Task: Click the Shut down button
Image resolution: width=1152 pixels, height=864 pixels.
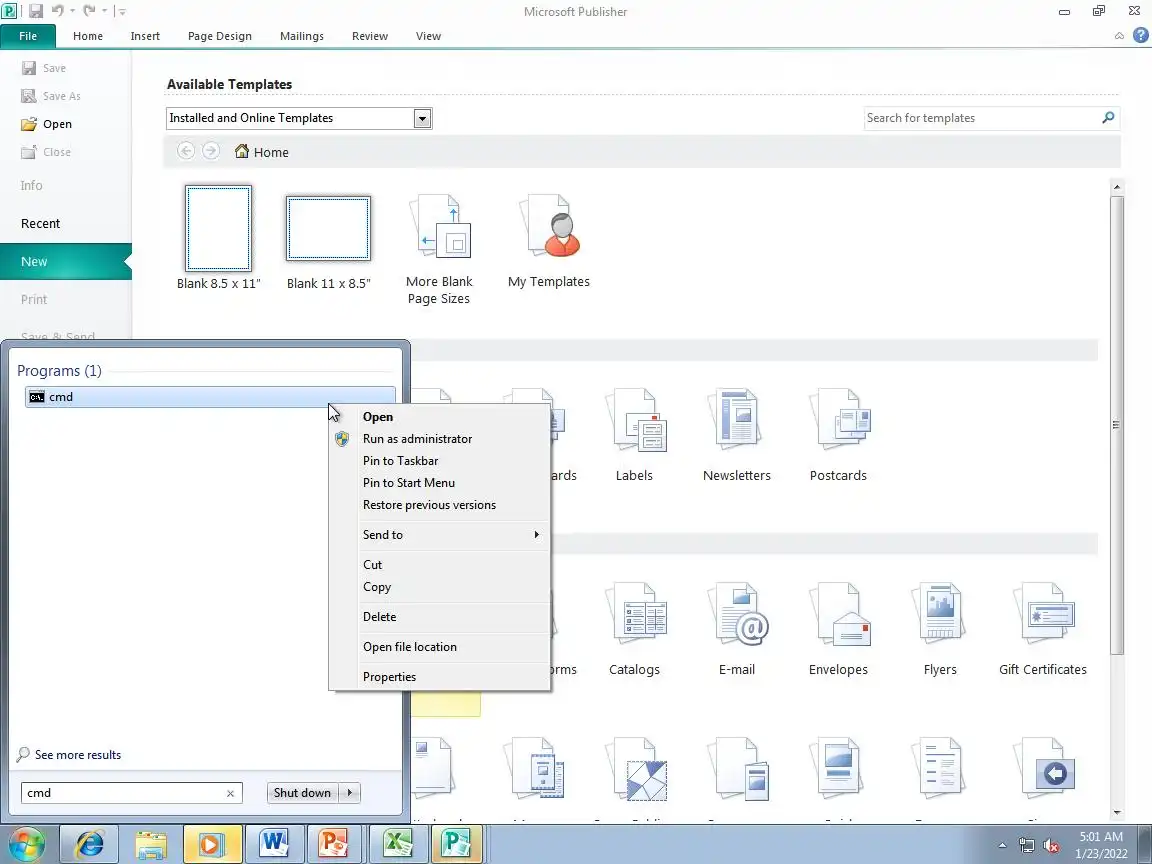Action: pos(302,793)
